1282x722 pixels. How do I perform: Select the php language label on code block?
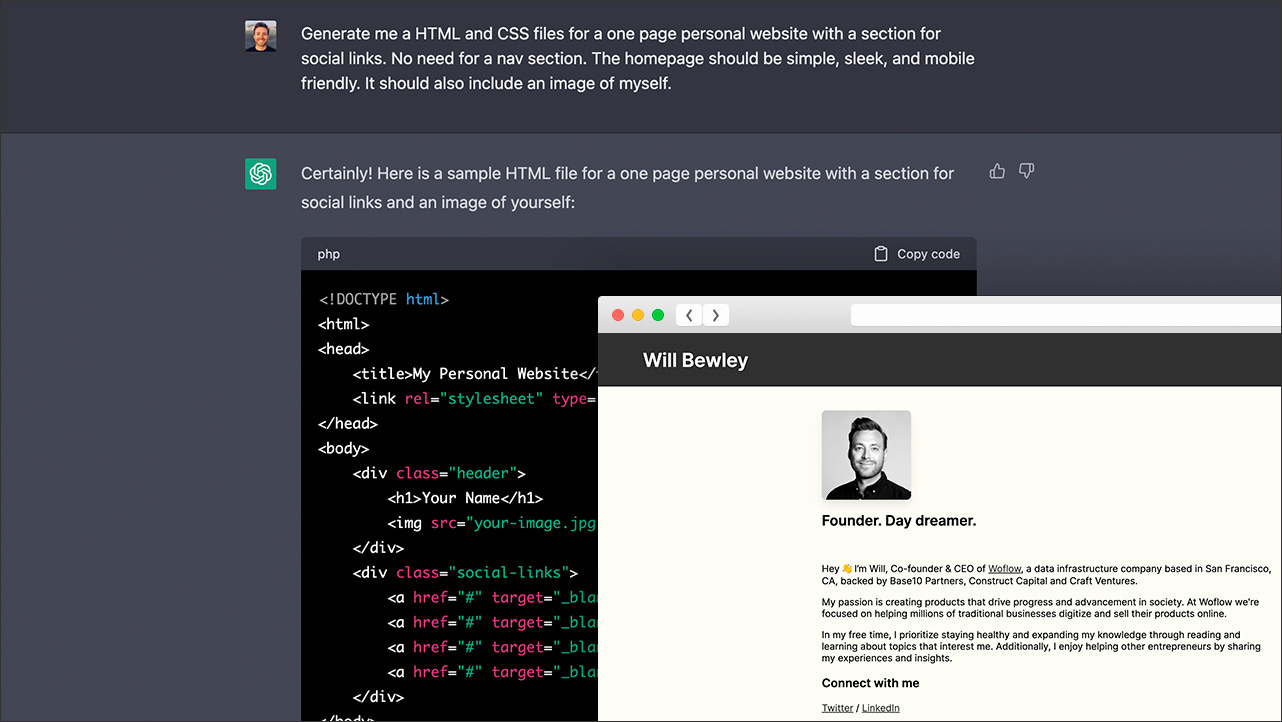click(x=328, y=253)
